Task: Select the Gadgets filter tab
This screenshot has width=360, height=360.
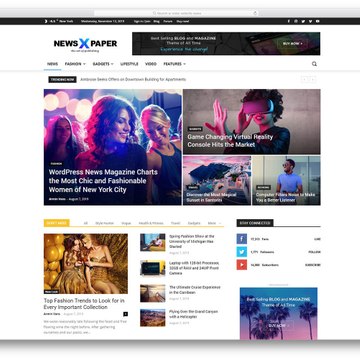Action: 194,223
